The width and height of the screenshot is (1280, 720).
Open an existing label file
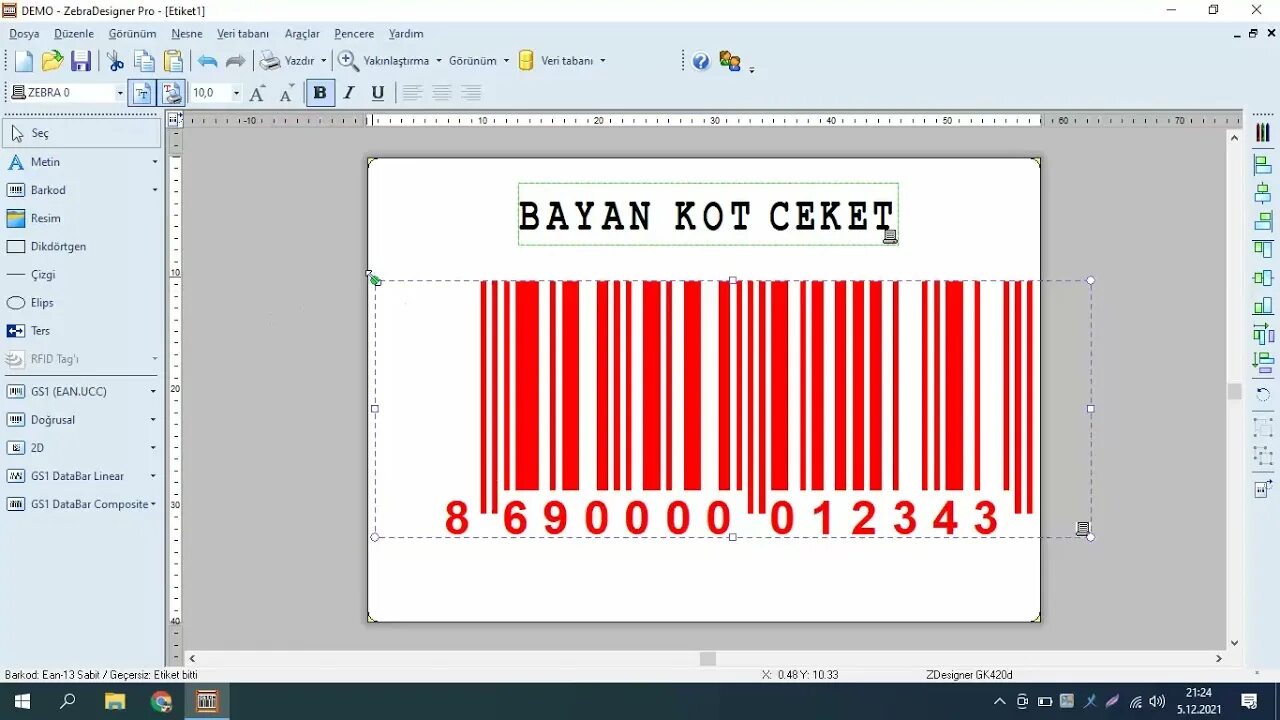52,61
